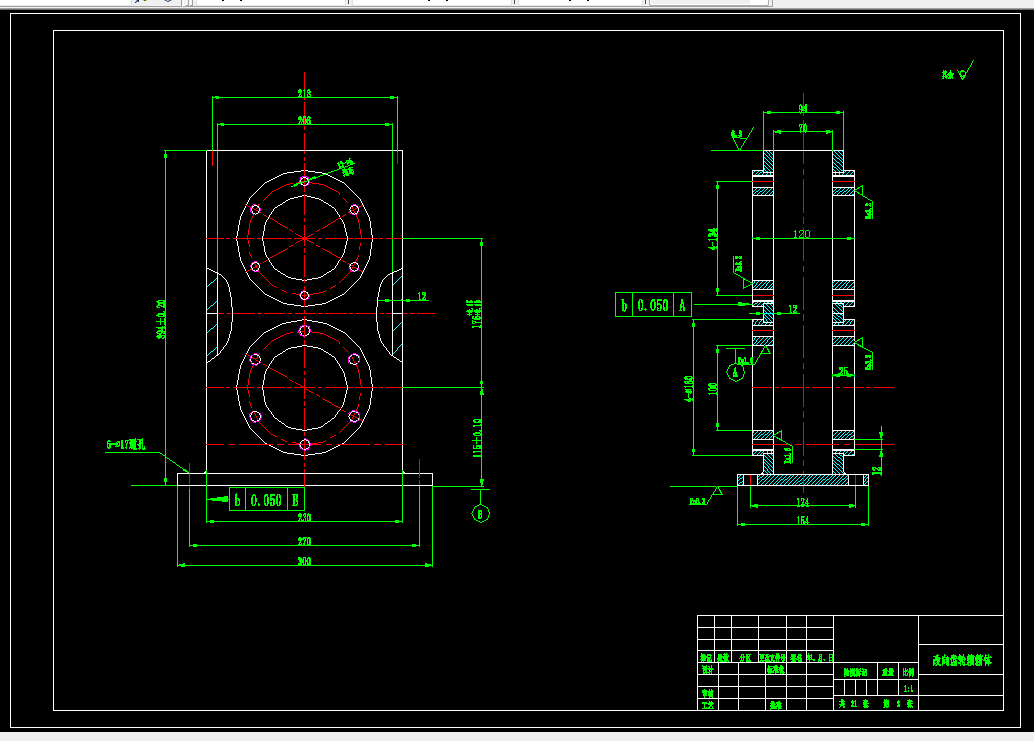Pick the 25 dimension text in section view
The width and height of the screenshot is (1034, 741).
point(843,372)
